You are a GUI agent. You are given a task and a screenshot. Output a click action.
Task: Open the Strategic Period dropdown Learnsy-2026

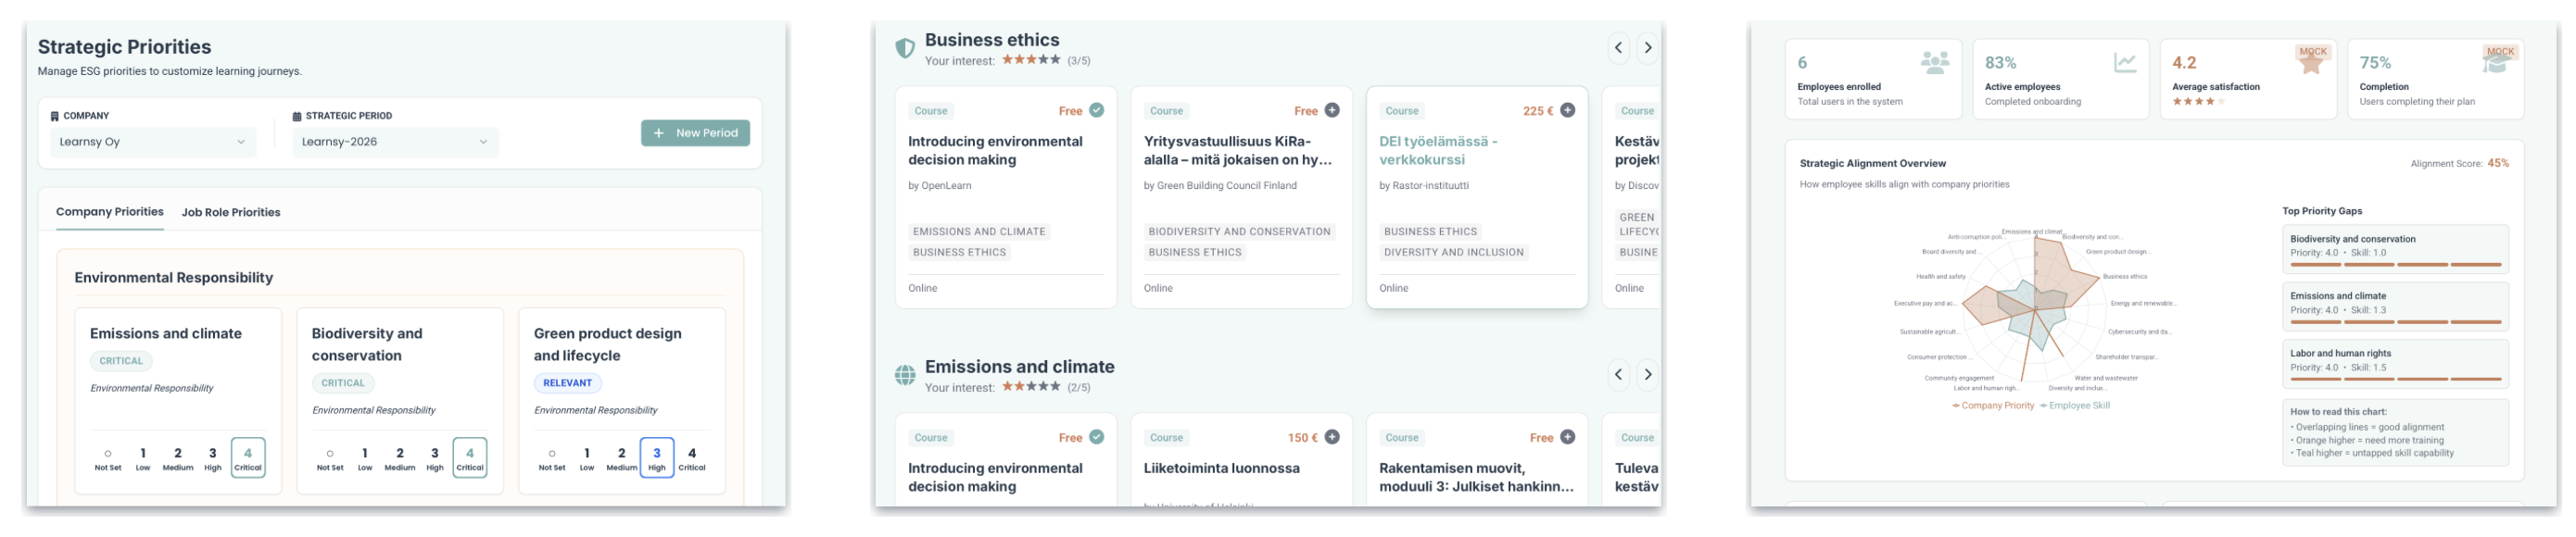pyautogui.click(x=394, y=142)
